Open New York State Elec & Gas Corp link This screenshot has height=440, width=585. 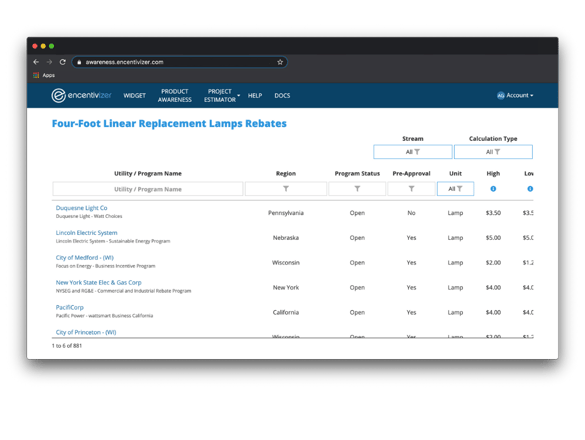(x=98, y=283)
